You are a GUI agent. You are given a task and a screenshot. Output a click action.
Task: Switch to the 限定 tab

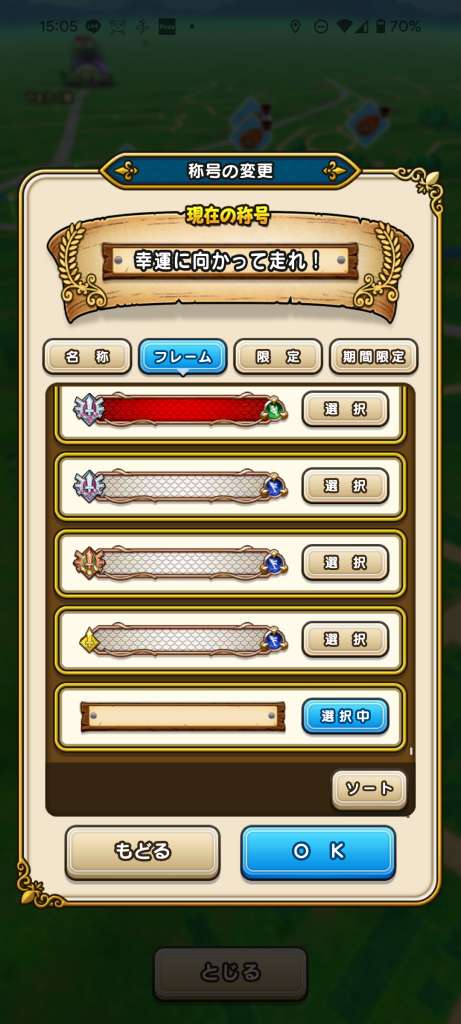click(278, 357)
